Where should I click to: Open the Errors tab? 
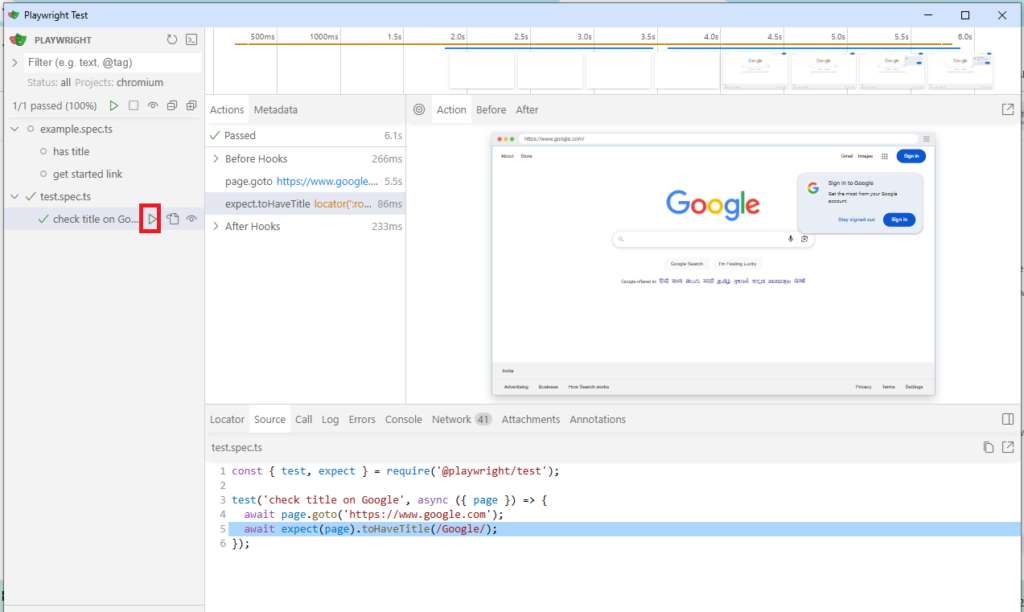tap(362, 419)
